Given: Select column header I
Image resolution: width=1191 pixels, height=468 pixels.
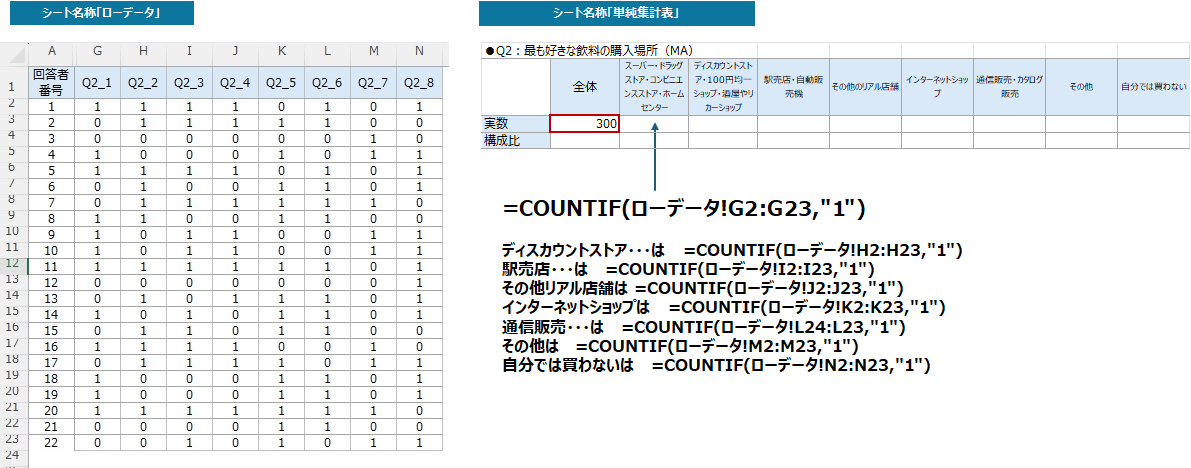Looking at the screenshot, I should pos(190,51).
